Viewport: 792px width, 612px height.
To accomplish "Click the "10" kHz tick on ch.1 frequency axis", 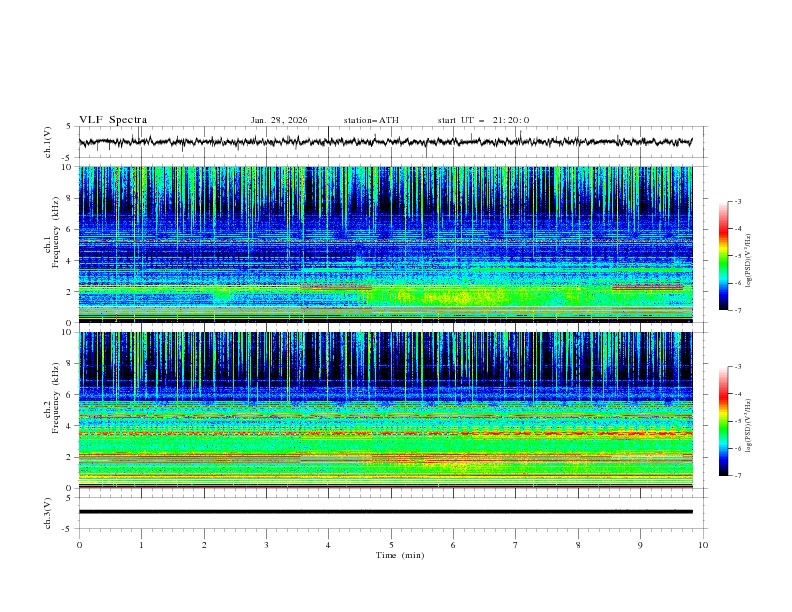I will click(69, 167).
